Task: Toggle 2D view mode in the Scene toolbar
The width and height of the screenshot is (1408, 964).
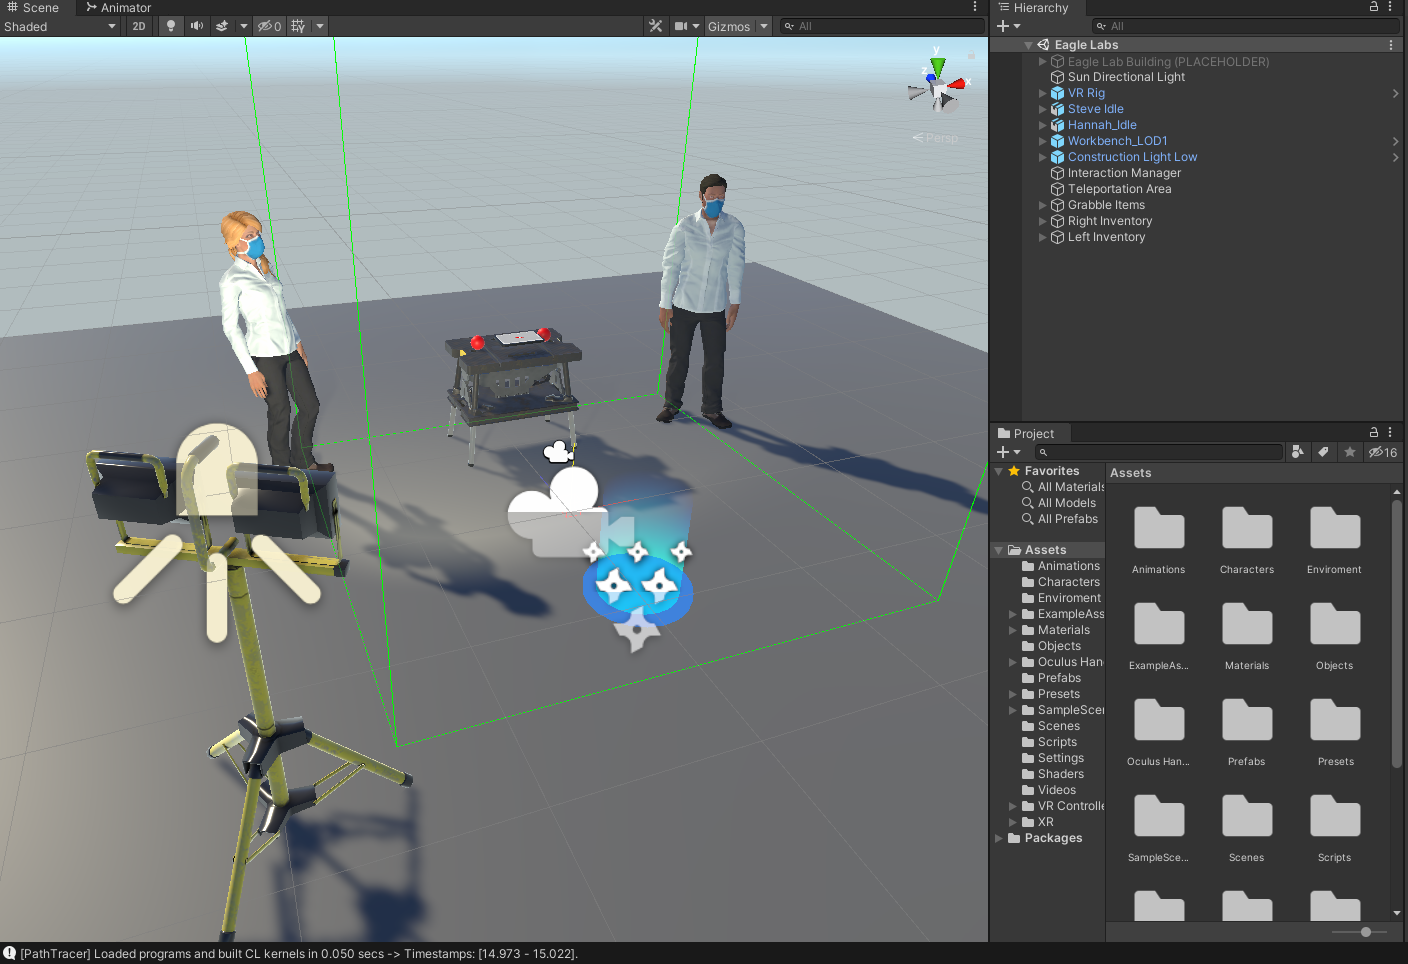Action: (x=138, y=26)
